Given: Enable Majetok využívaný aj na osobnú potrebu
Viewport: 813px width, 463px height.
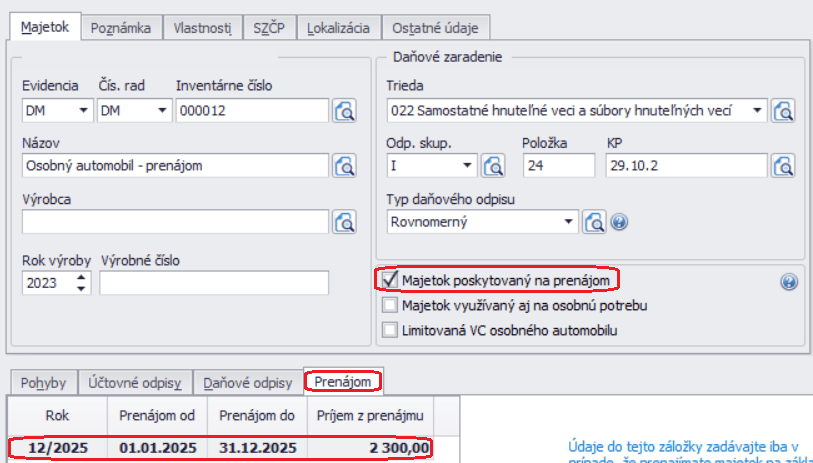Looking at the screenshot, I should point(391,305).
